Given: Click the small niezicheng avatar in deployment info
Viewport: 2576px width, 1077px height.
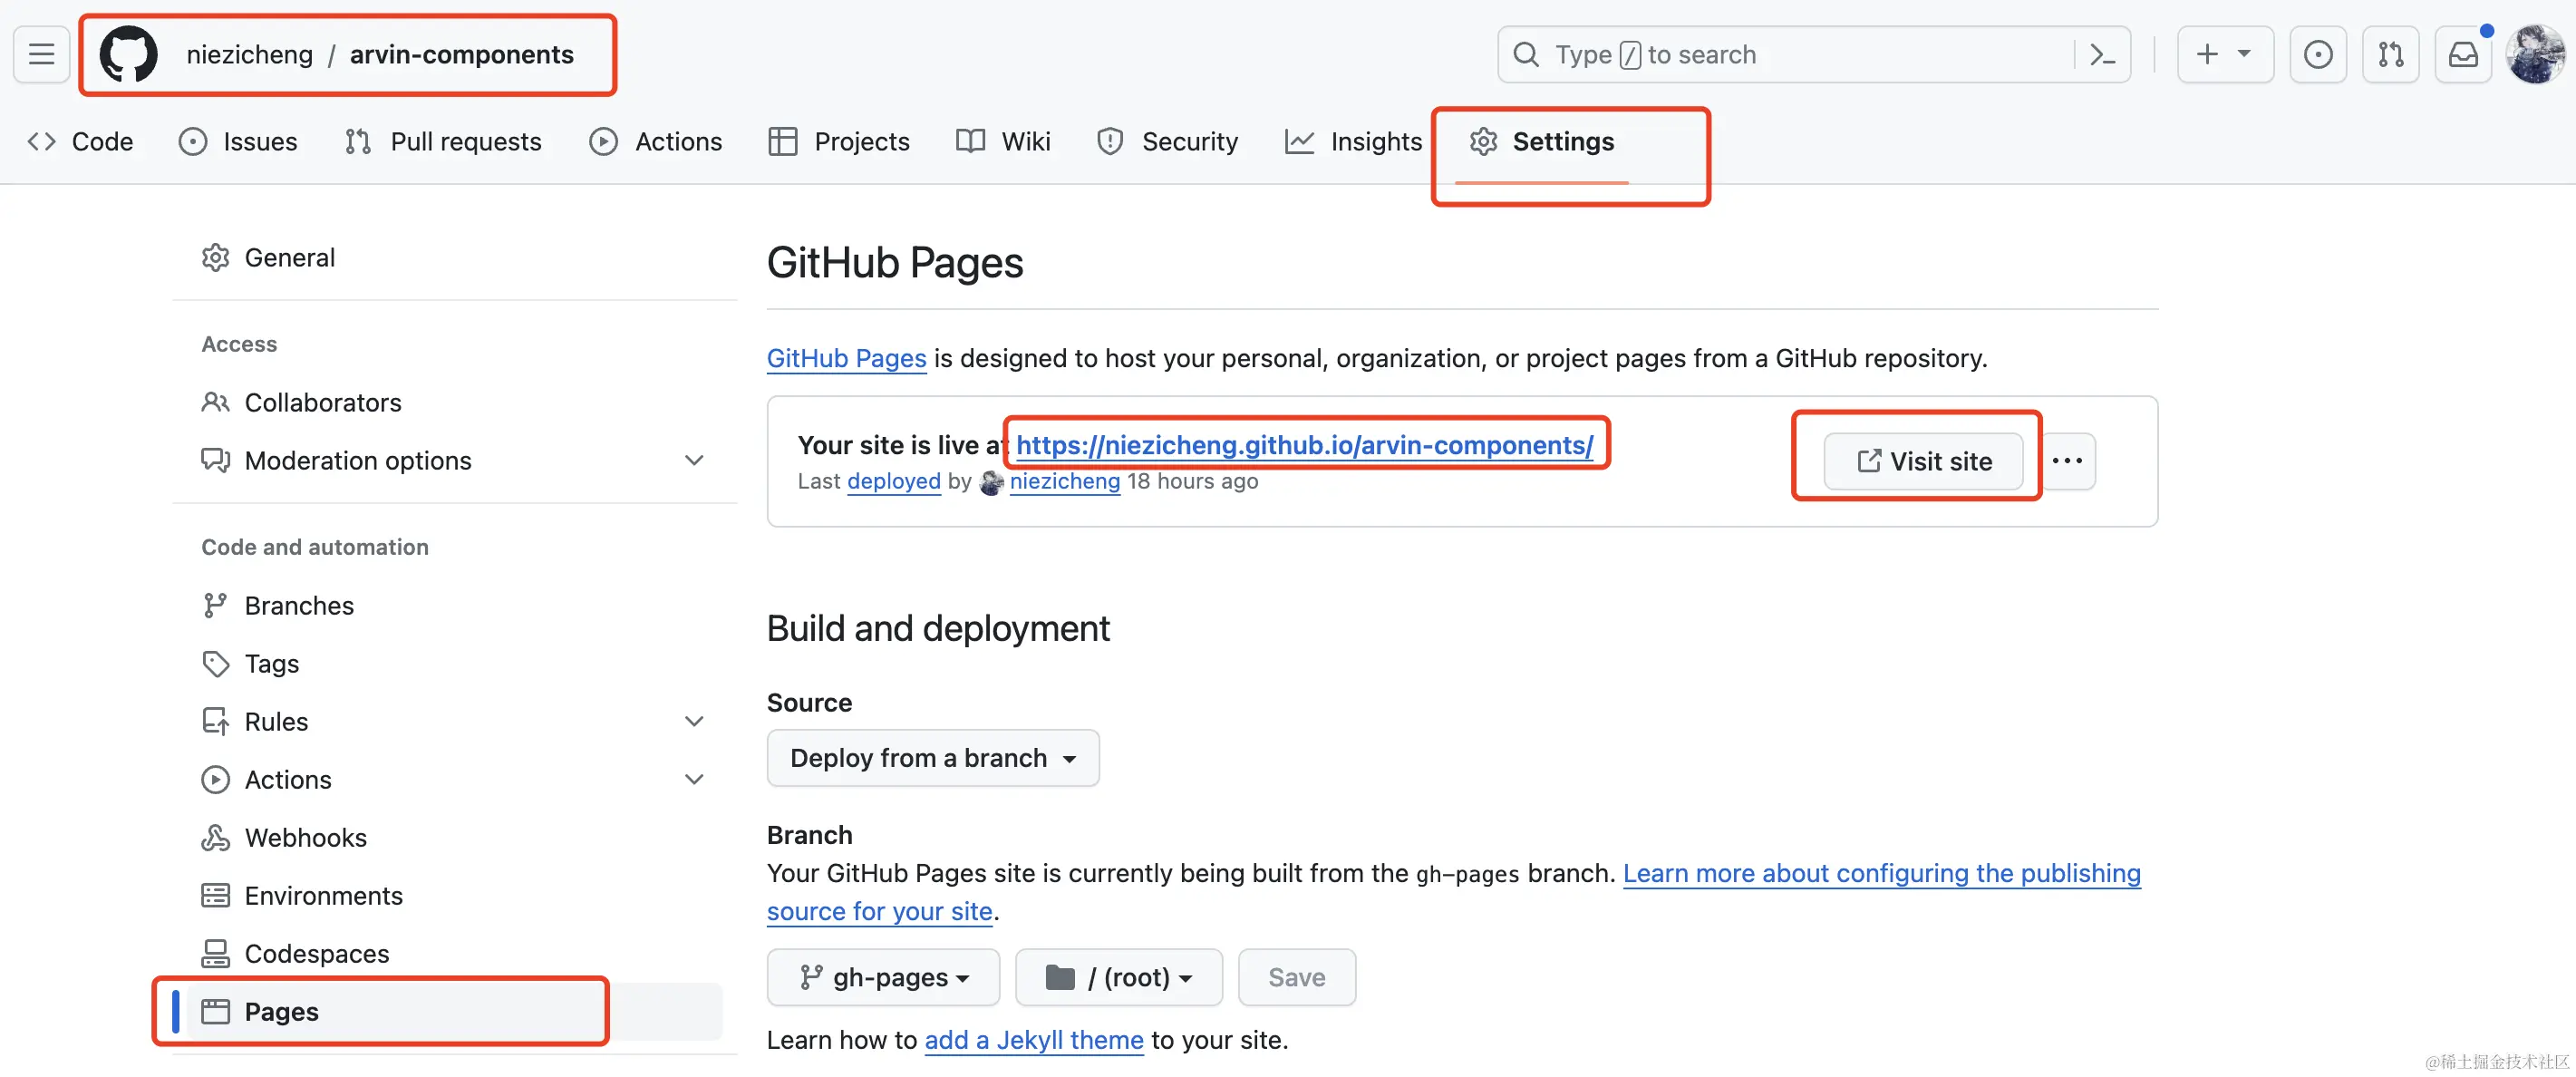Looking at the screenshot, I should [x=991, y=482].
